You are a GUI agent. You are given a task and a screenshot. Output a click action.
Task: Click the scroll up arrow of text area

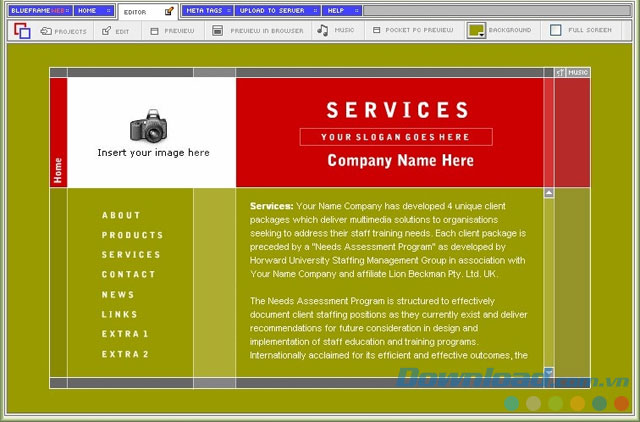[549, 193]
